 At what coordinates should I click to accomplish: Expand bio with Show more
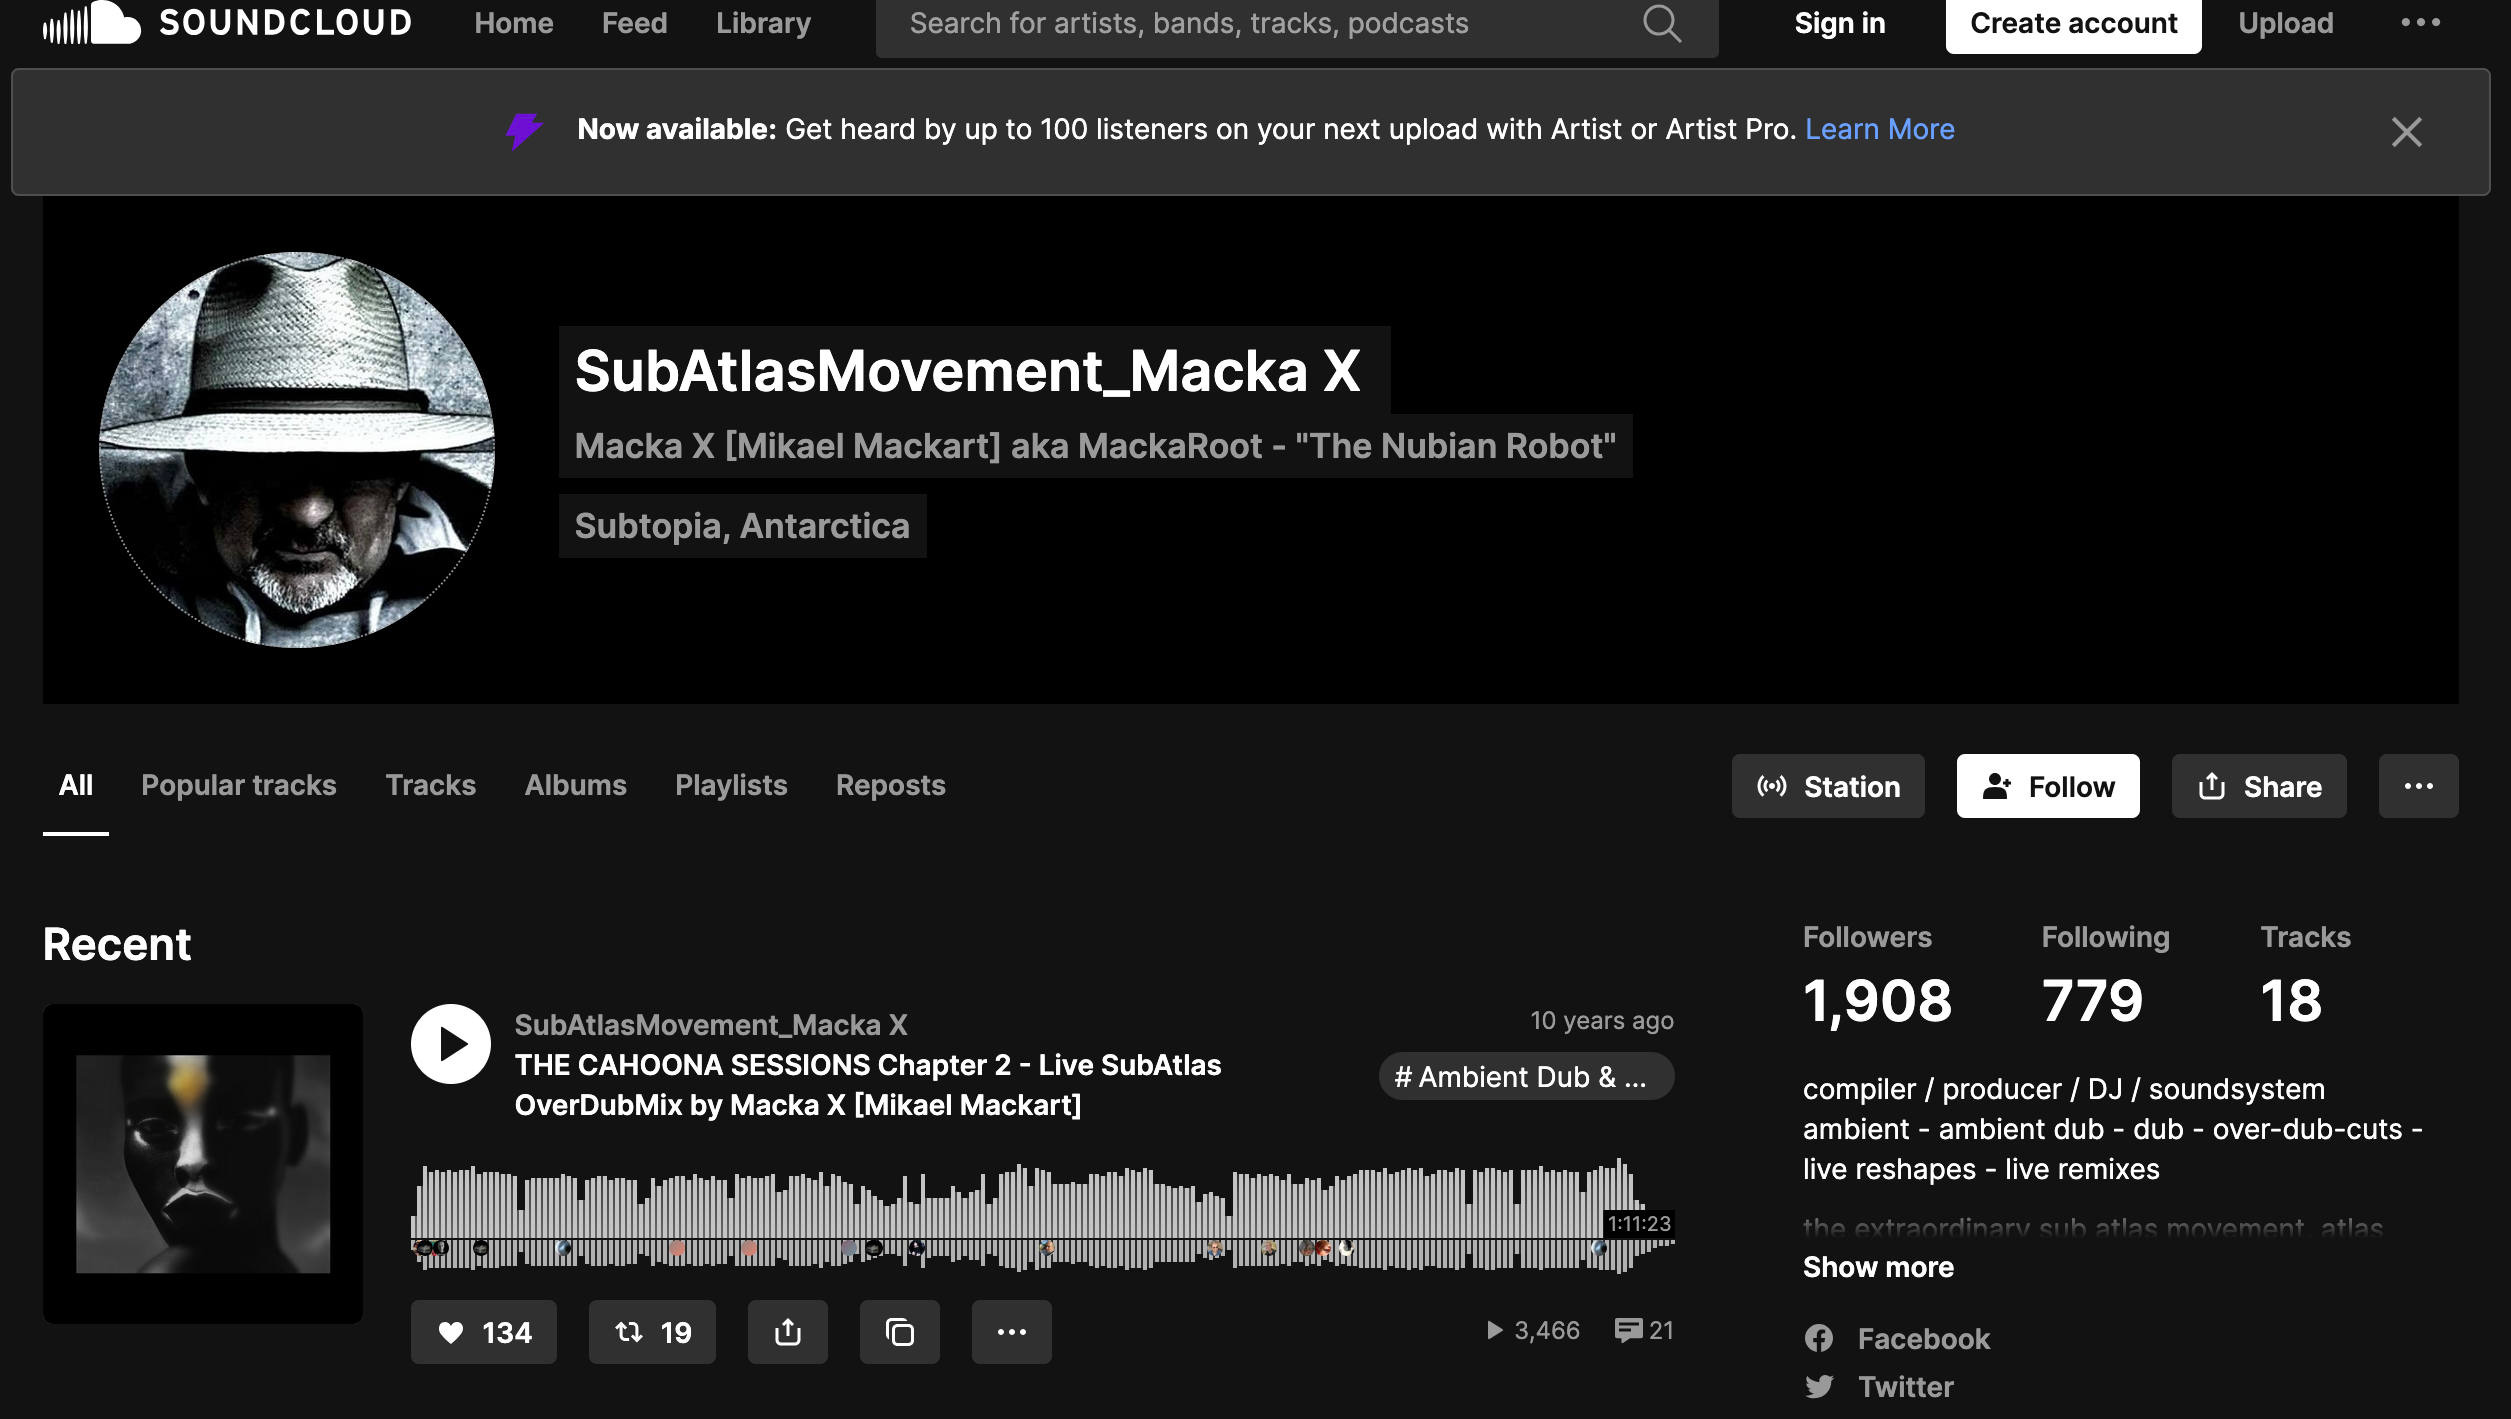pos(1878,1267)
